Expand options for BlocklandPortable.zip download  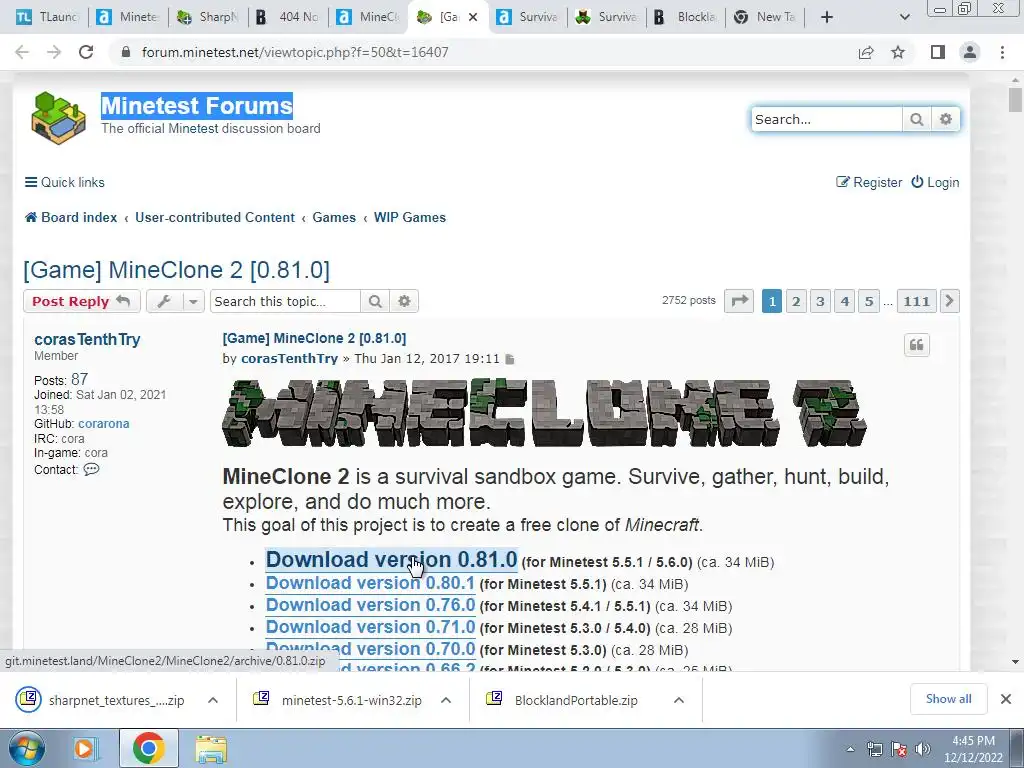(x=679, y=700)
